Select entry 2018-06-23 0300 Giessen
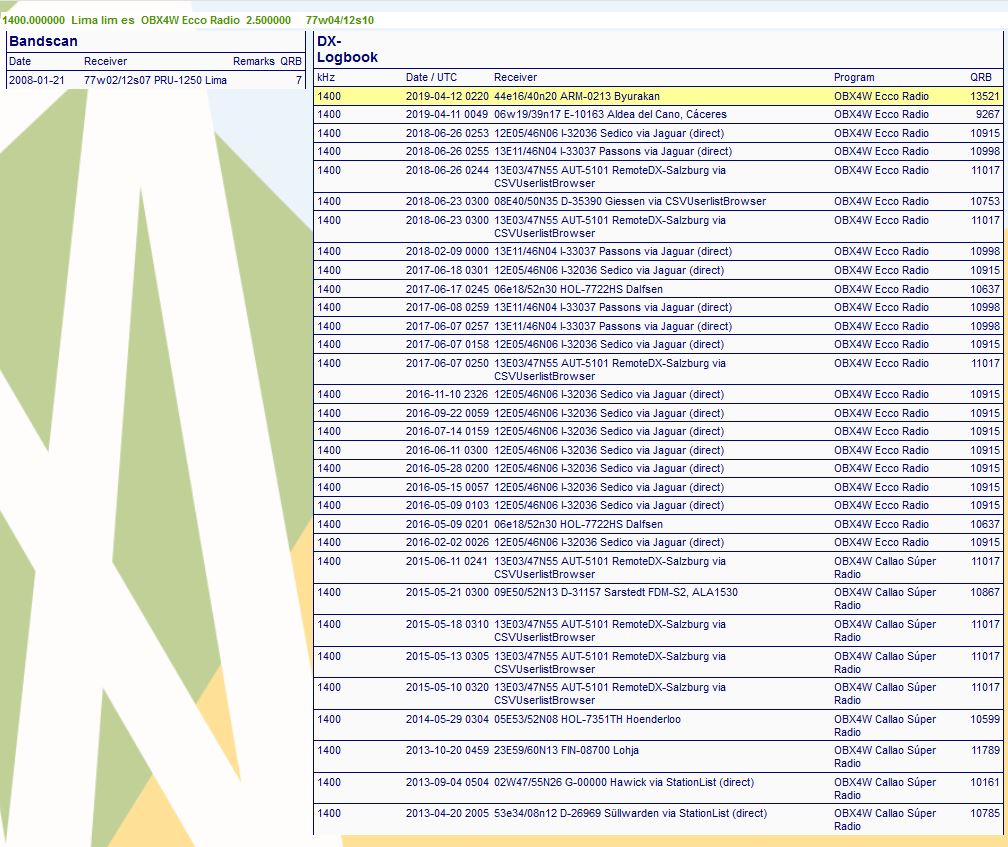 658,201
